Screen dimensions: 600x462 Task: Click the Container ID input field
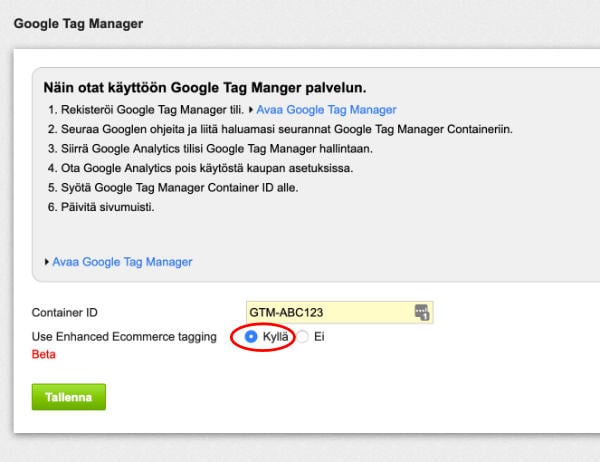(x=339, y=312)
